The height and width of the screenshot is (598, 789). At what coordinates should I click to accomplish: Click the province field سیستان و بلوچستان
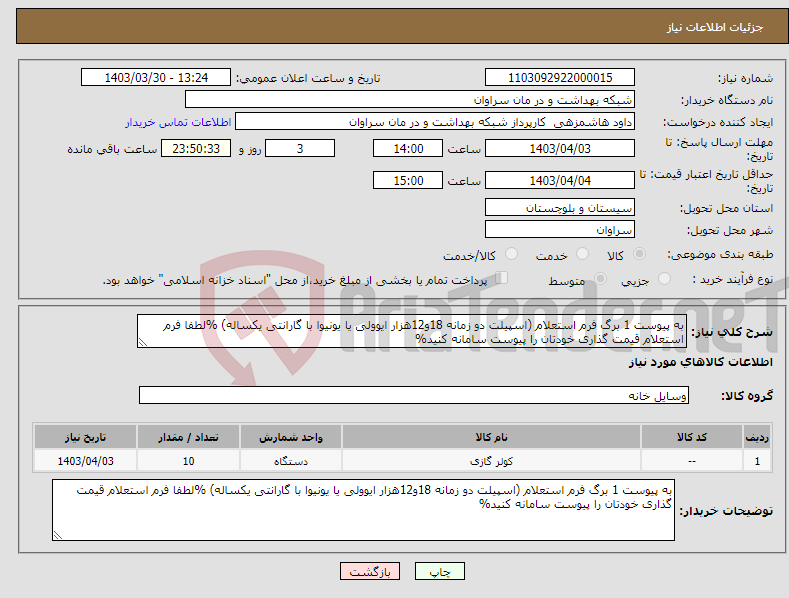pyautogui.click(x=560, y=207)
